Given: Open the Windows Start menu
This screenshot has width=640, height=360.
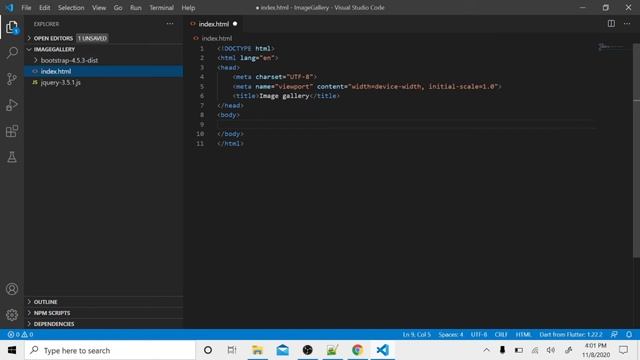Looking at the screenshot, I should pos(12,350).
